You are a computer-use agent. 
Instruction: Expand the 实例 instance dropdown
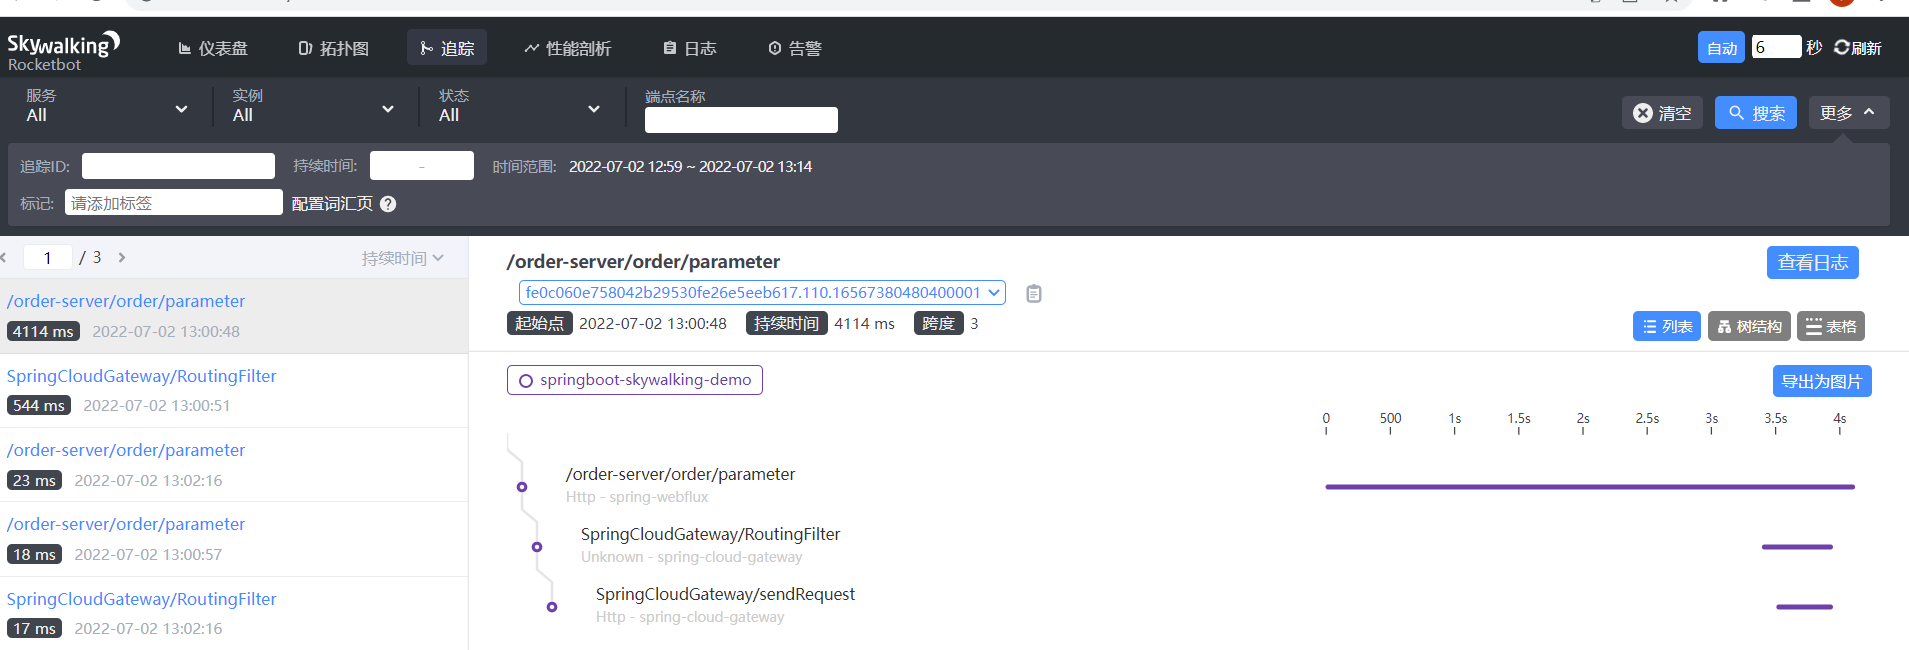click(313, 106)
